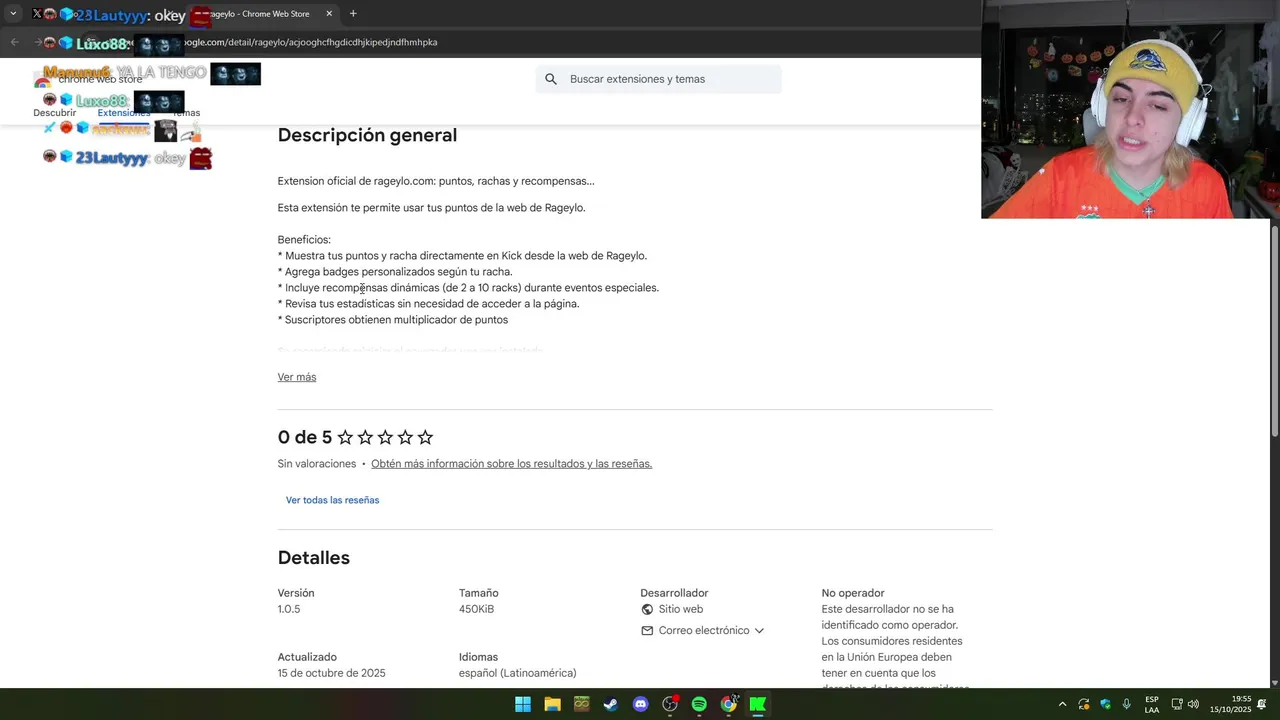Image resolution: width=1280 pixels, height=720 pixels.
Task: Click the date '15 de octubre de 2025'
Action: coord(331,673)
